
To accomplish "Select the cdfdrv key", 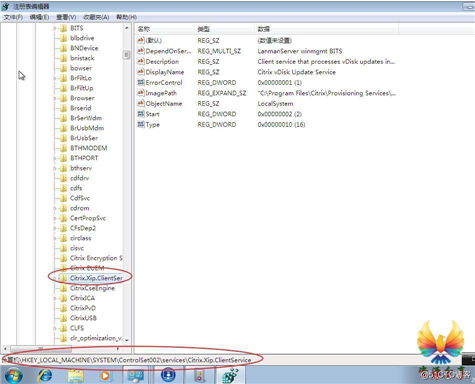I will click(80, 178).
